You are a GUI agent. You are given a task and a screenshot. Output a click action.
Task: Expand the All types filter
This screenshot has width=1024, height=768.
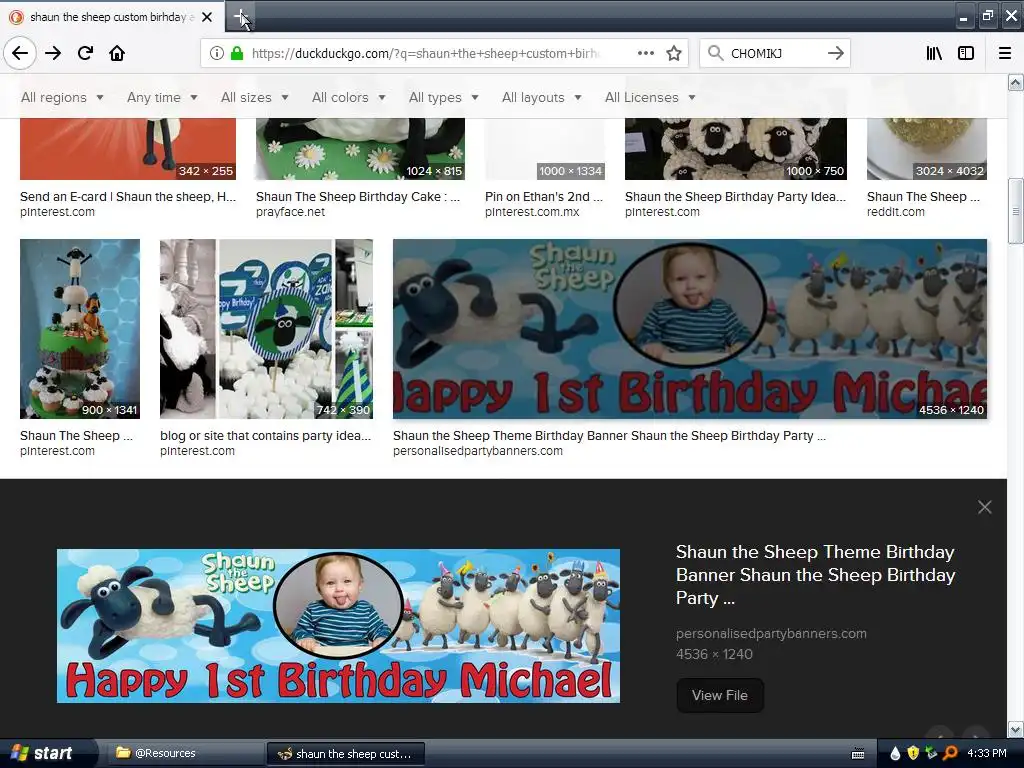point(443,97)
